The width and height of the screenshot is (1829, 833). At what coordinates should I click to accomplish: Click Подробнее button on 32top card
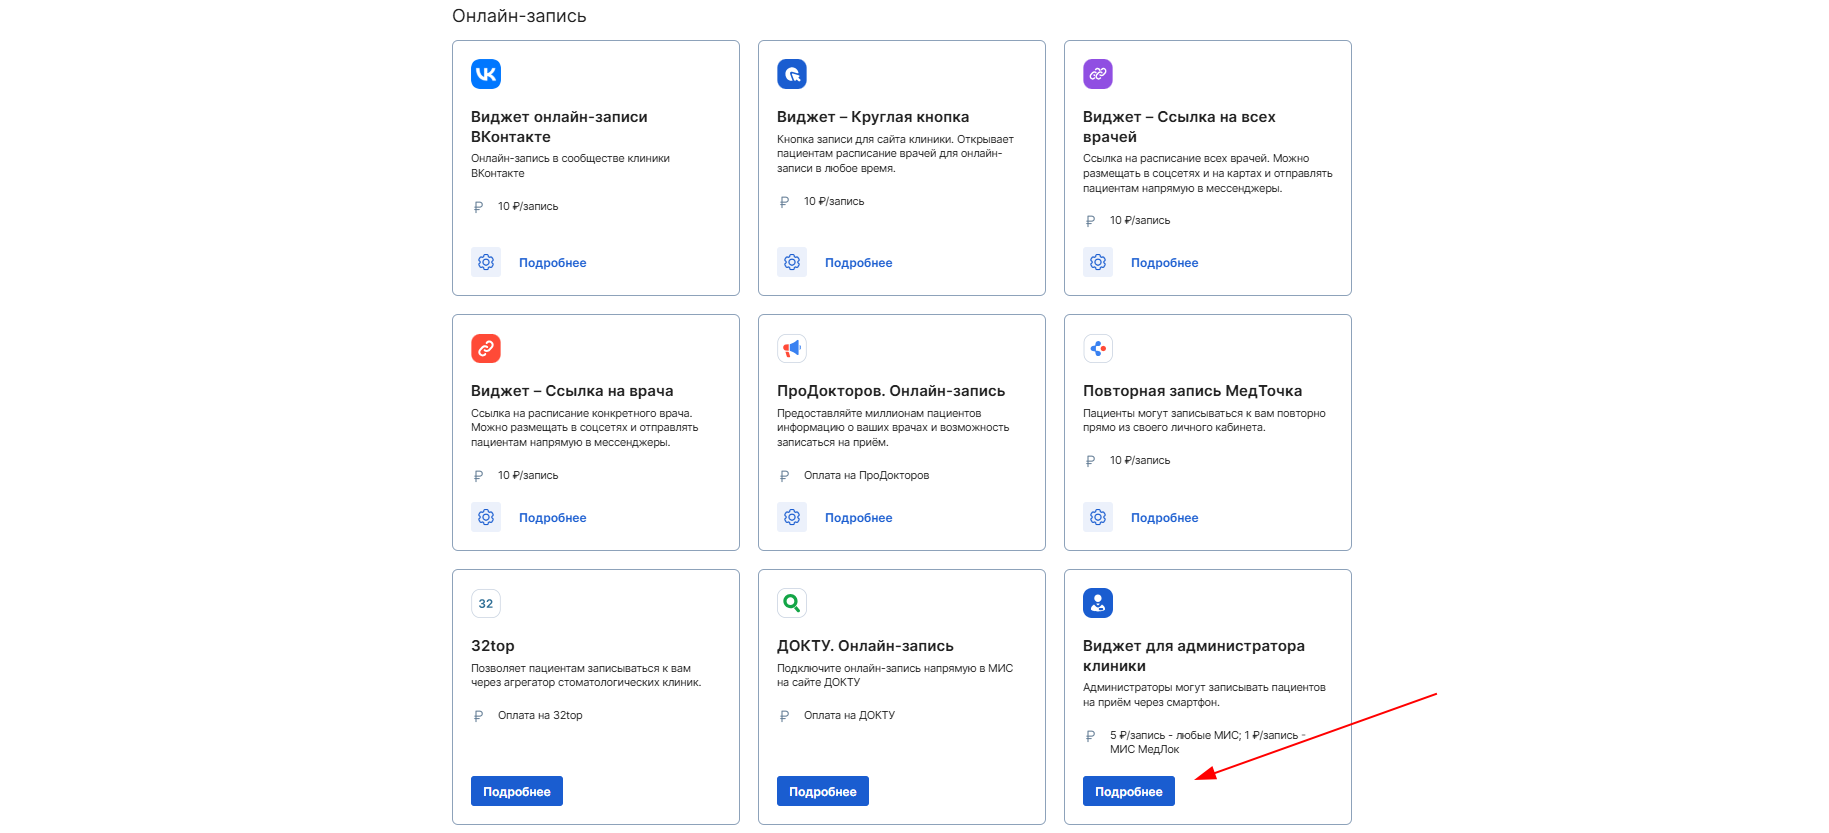517,791
